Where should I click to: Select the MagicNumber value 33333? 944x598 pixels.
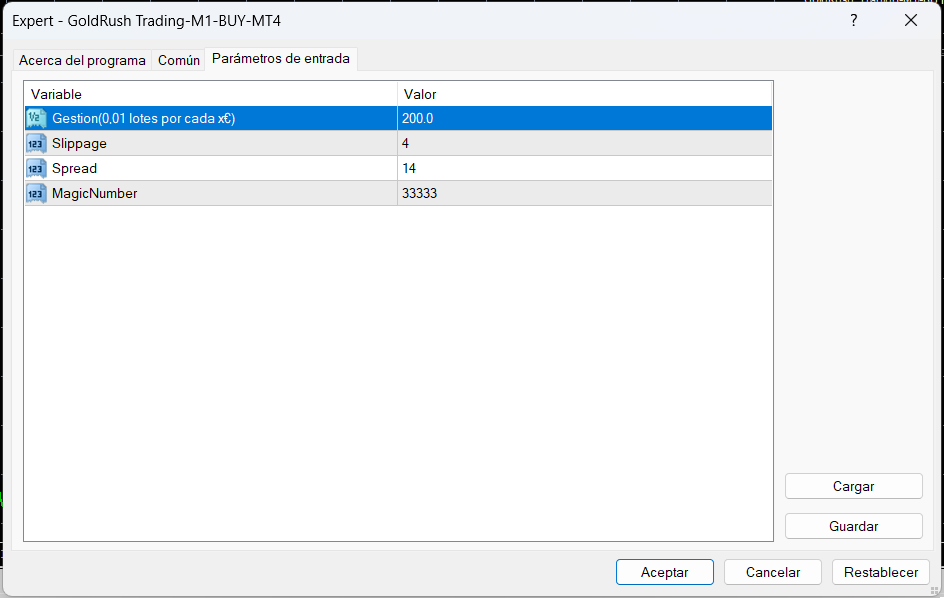(x=584, y=193)
